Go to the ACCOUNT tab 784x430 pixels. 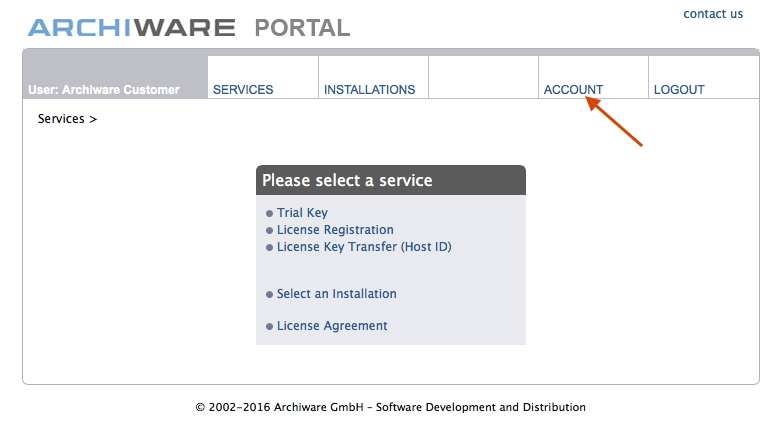tap(573, 90)
